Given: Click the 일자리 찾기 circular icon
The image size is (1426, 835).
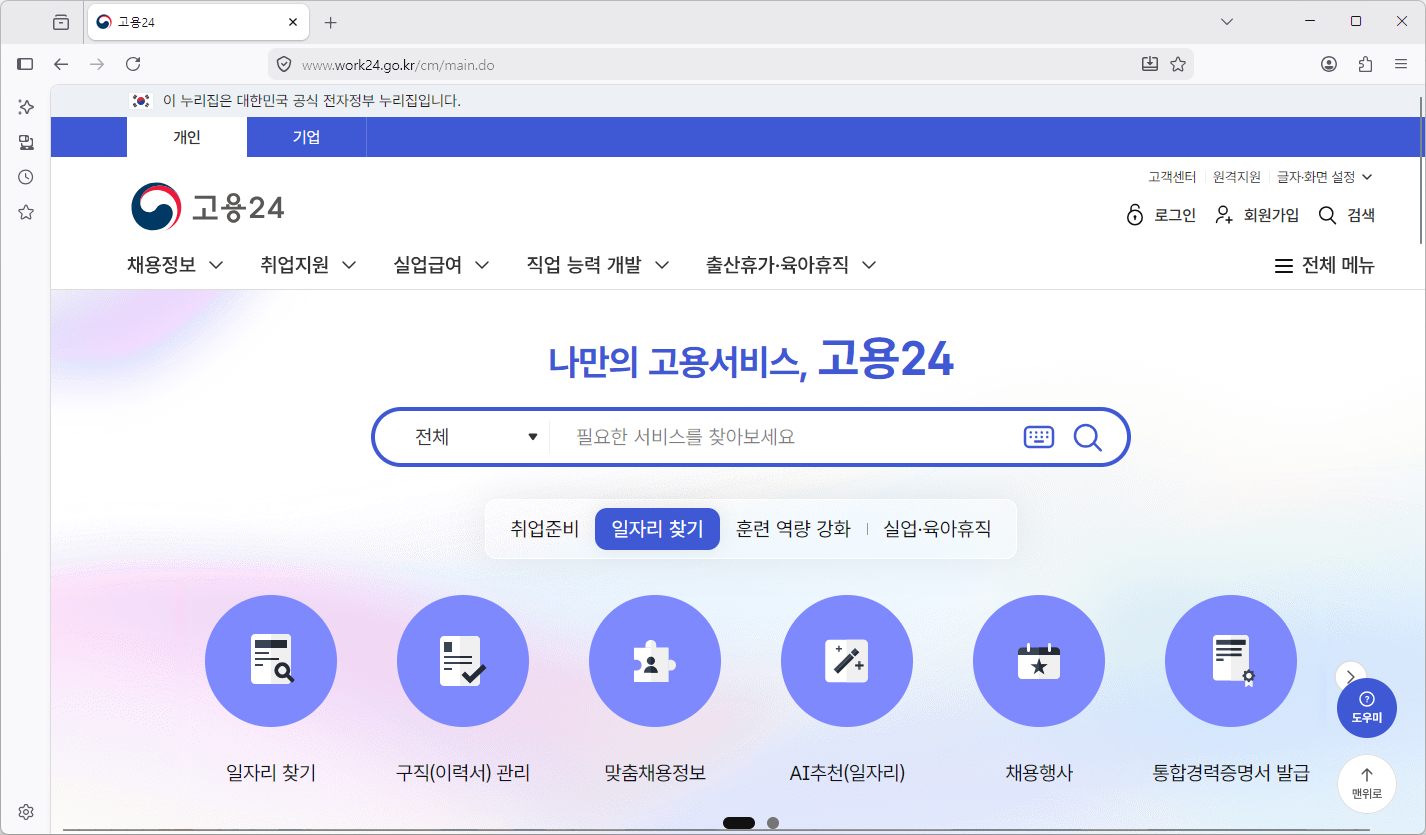Looking at the screenshot, I should 271,660.
